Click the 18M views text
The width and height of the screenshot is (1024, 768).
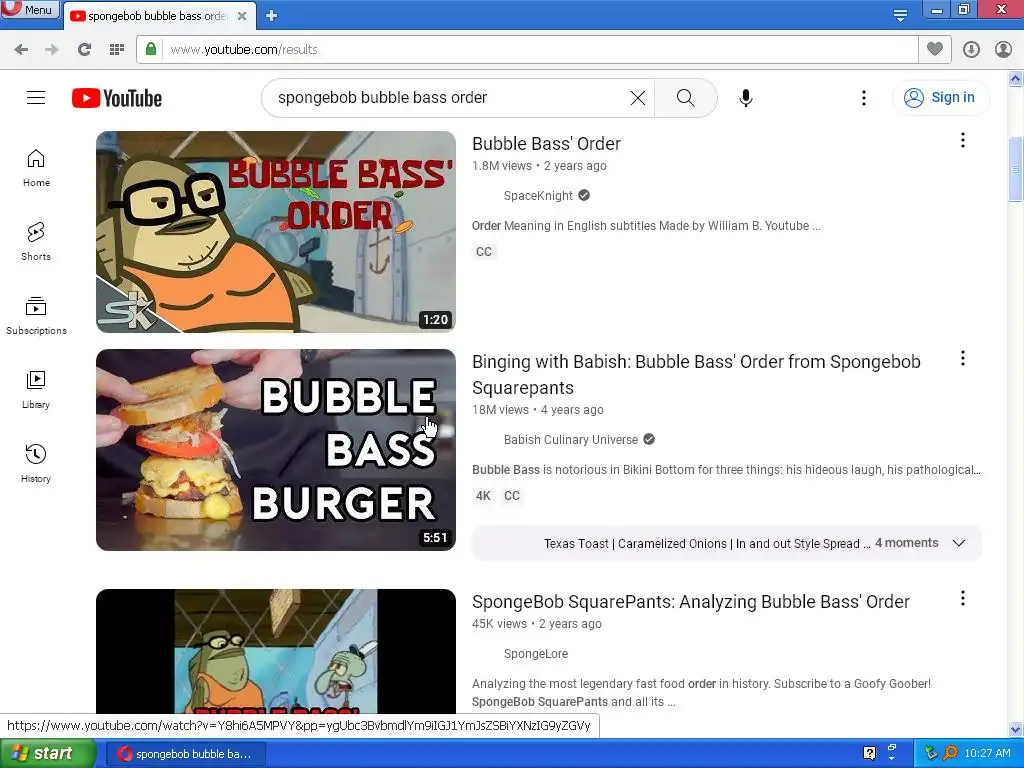click(x=500, y=410)
